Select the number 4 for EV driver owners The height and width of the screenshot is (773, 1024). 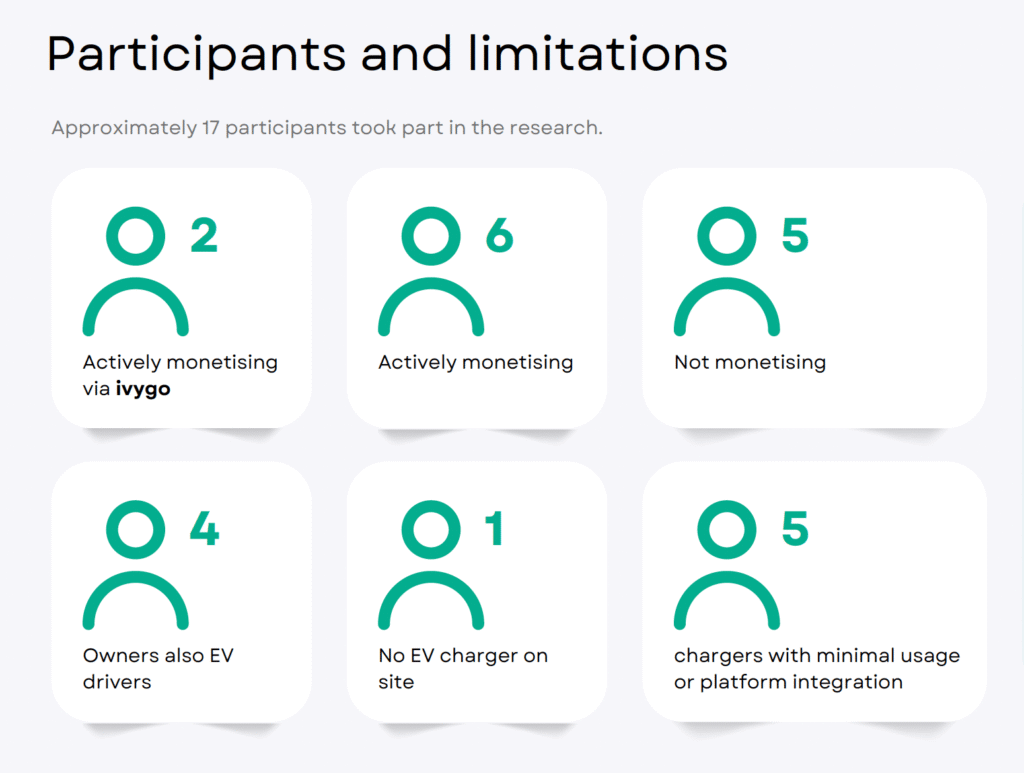pos(204,528)
